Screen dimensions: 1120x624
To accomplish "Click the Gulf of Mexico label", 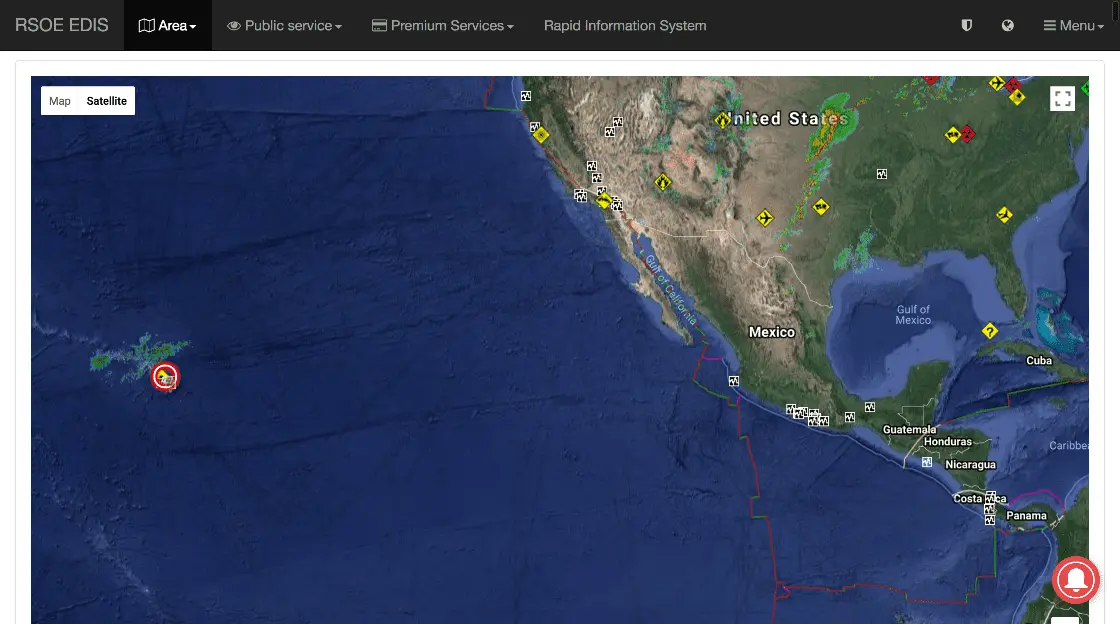I will (x=913, y=315).
